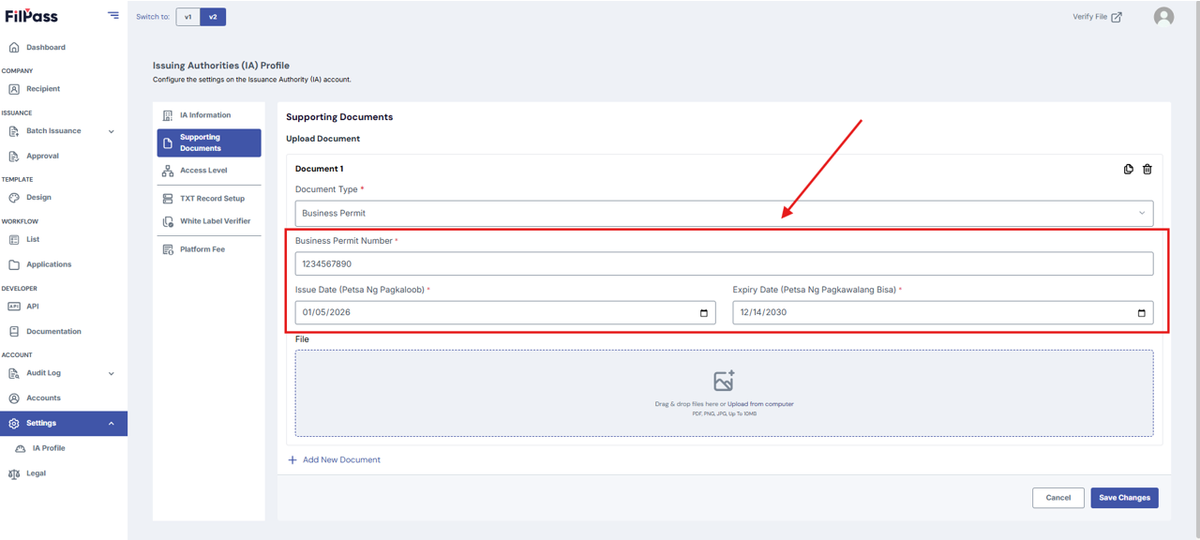This screenshot has width=1200, height=540.
Task: Select Access Level tab
Action: click(209, 171)
